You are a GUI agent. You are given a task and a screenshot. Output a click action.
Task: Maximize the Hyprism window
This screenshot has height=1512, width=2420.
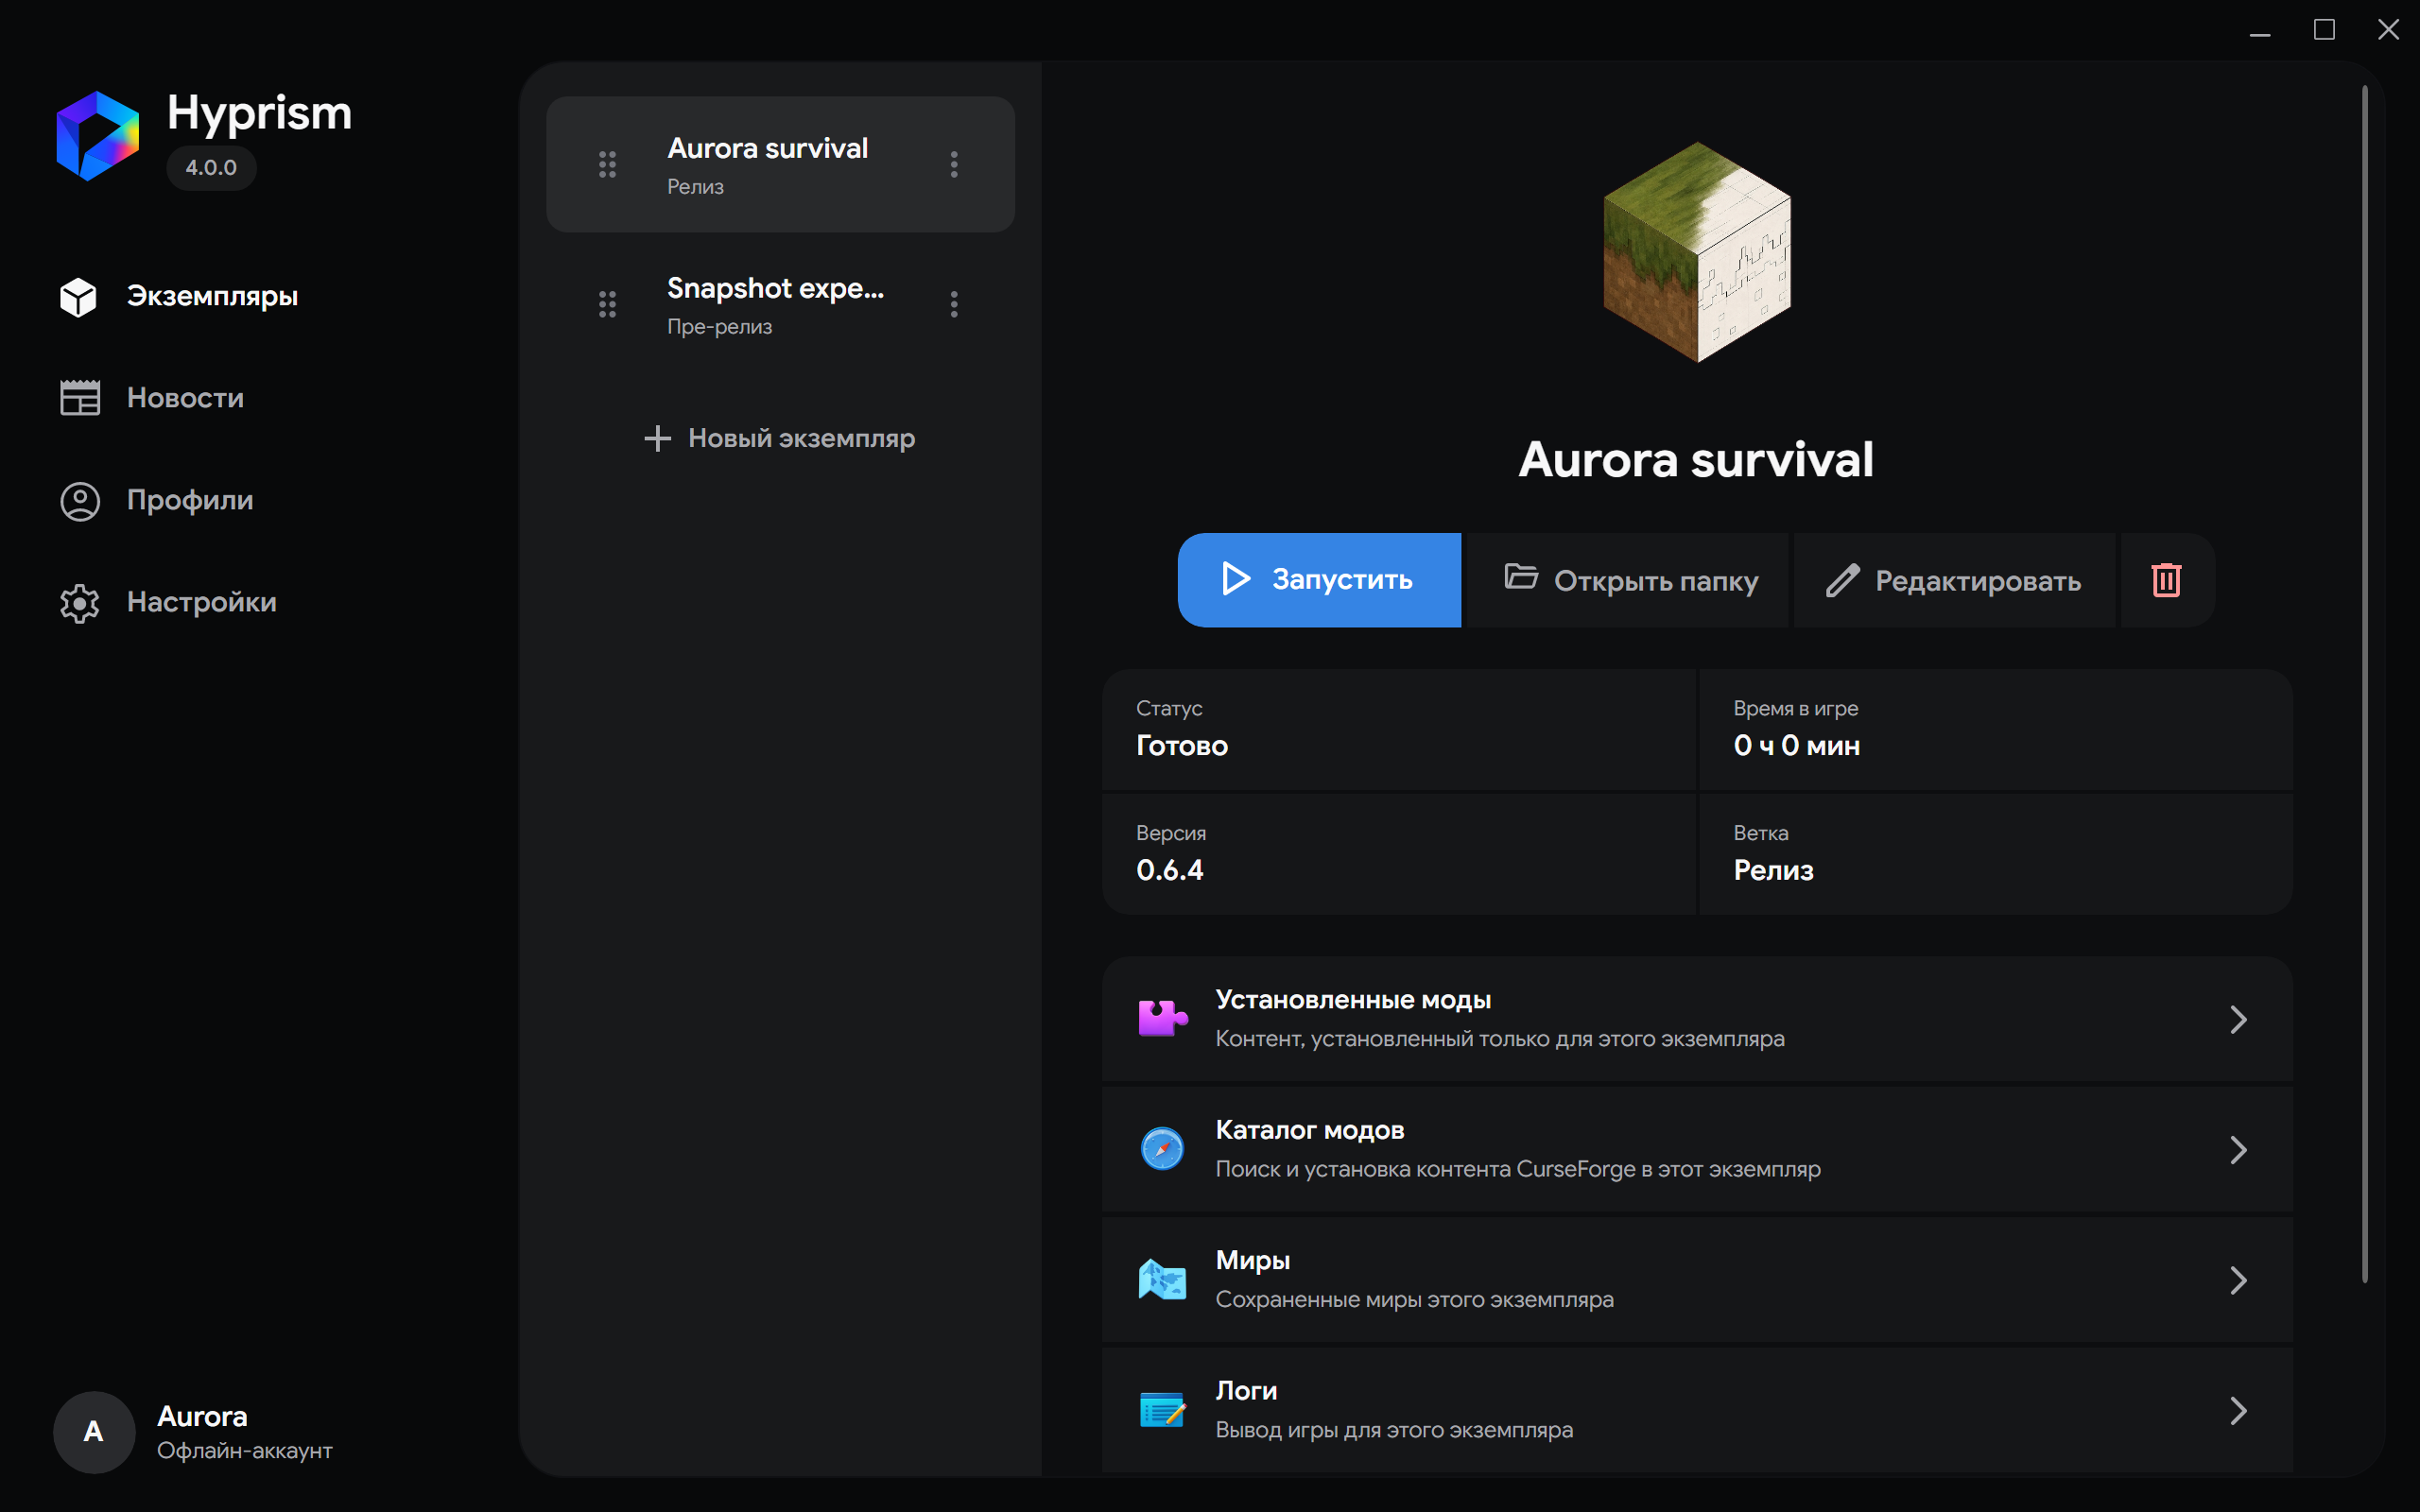tap(2325, 30)
